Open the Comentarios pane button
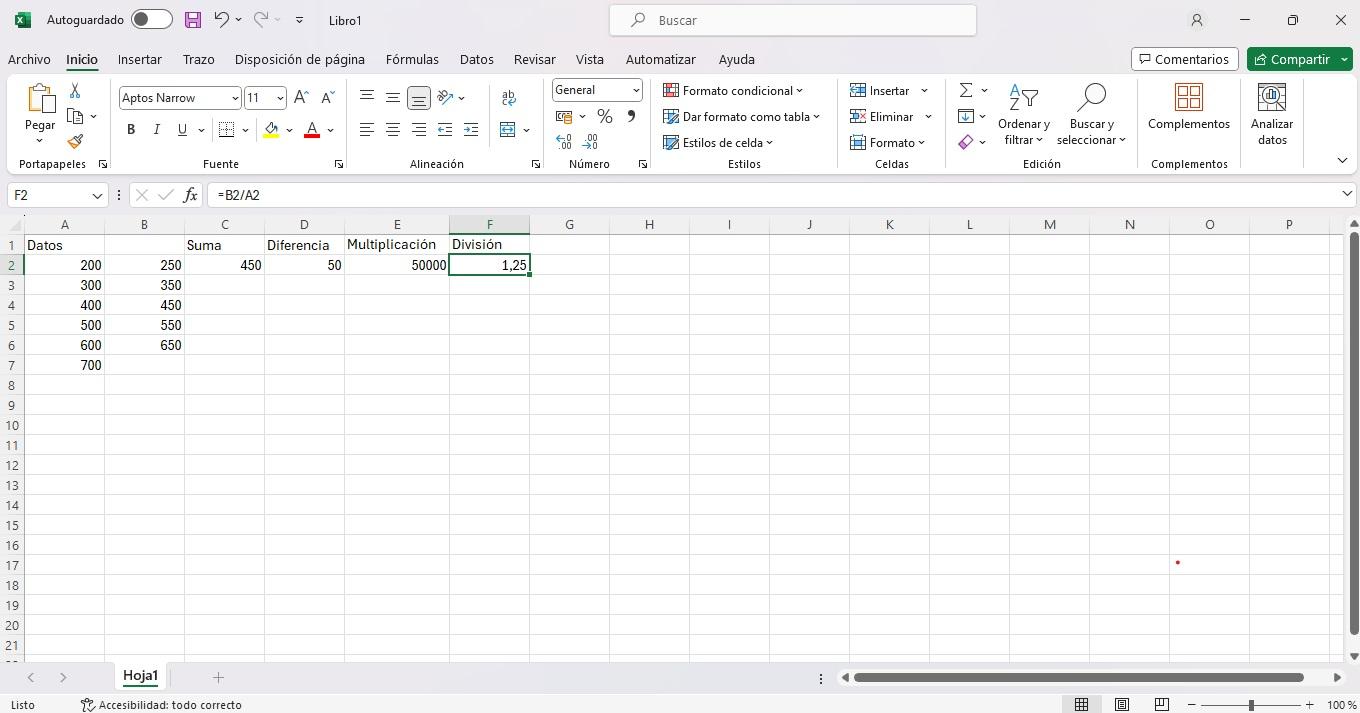The image size is (1360, 713). 1184,59
